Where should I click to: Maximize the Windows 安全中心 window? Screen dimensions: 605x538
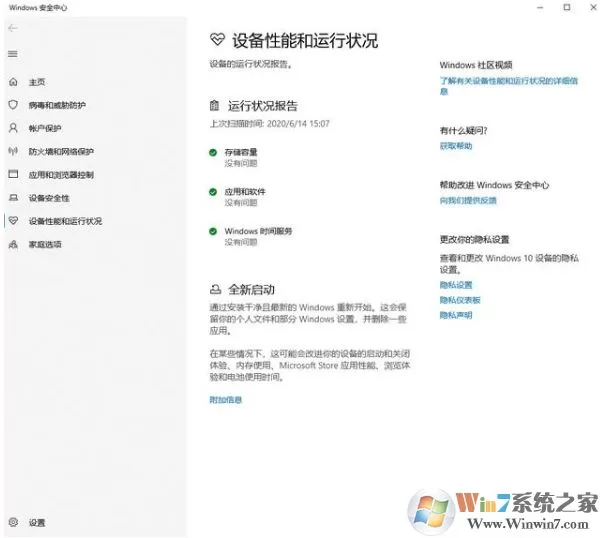point(567,7)
